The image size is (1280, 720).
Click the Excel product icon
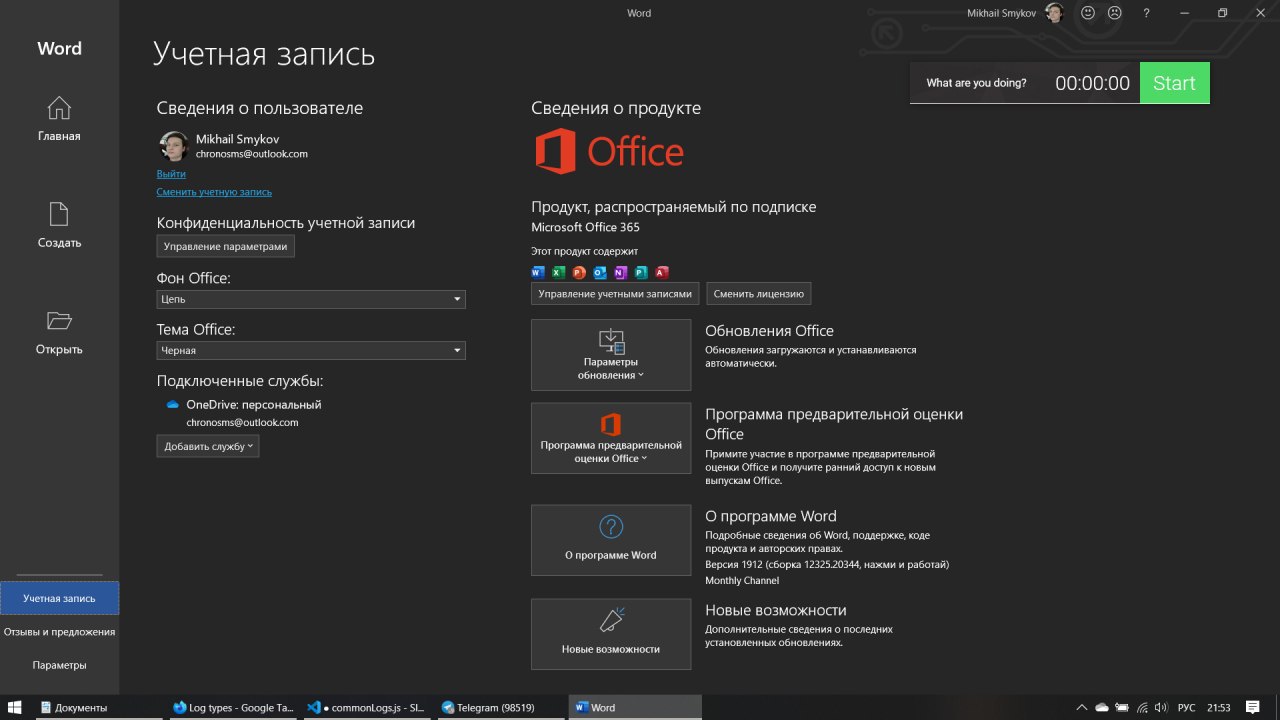tap(559, 272)
